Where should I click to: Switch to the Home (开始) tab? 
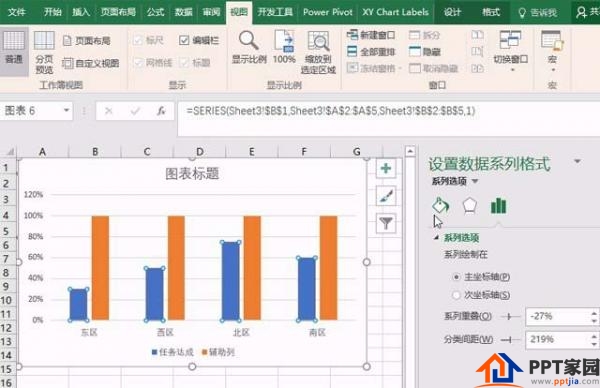(x=52, y=12)
